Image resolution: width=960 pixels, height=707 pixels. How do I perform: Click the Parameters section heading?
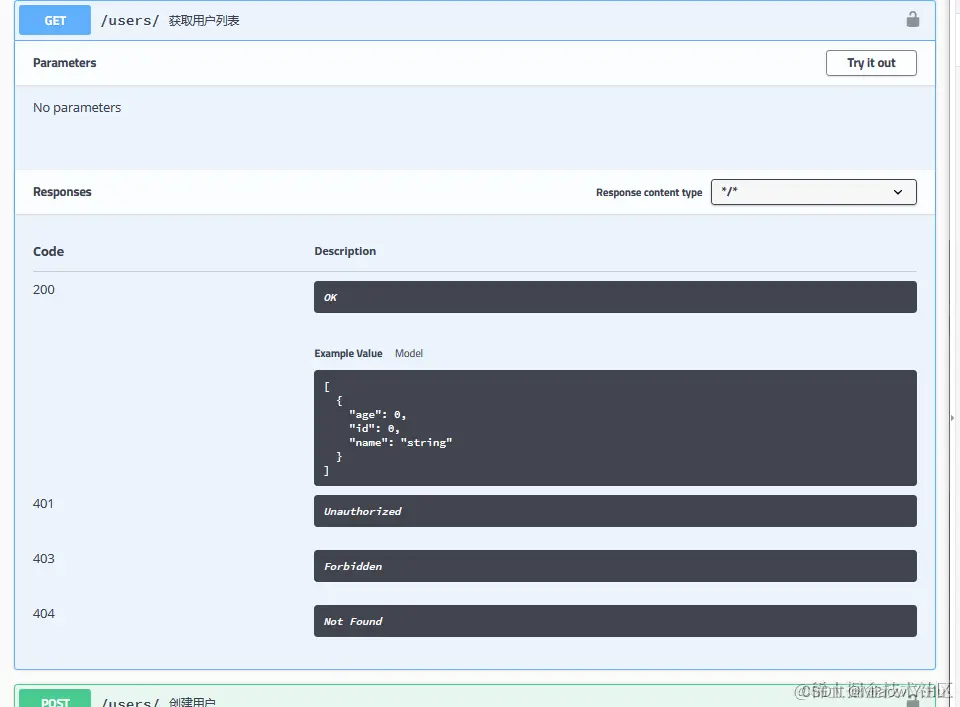(x=64, y=63)
